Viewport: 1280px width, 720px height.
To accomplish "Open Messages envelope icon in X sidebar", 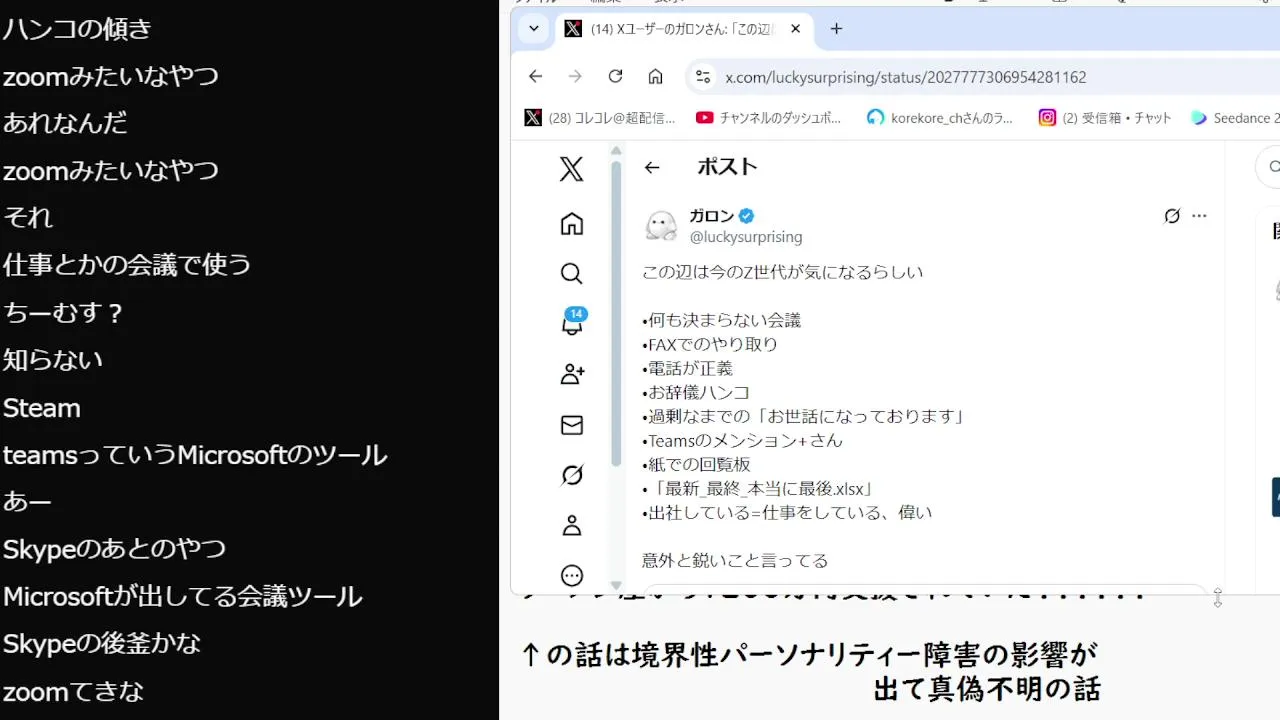I will [x=572, y=426].
